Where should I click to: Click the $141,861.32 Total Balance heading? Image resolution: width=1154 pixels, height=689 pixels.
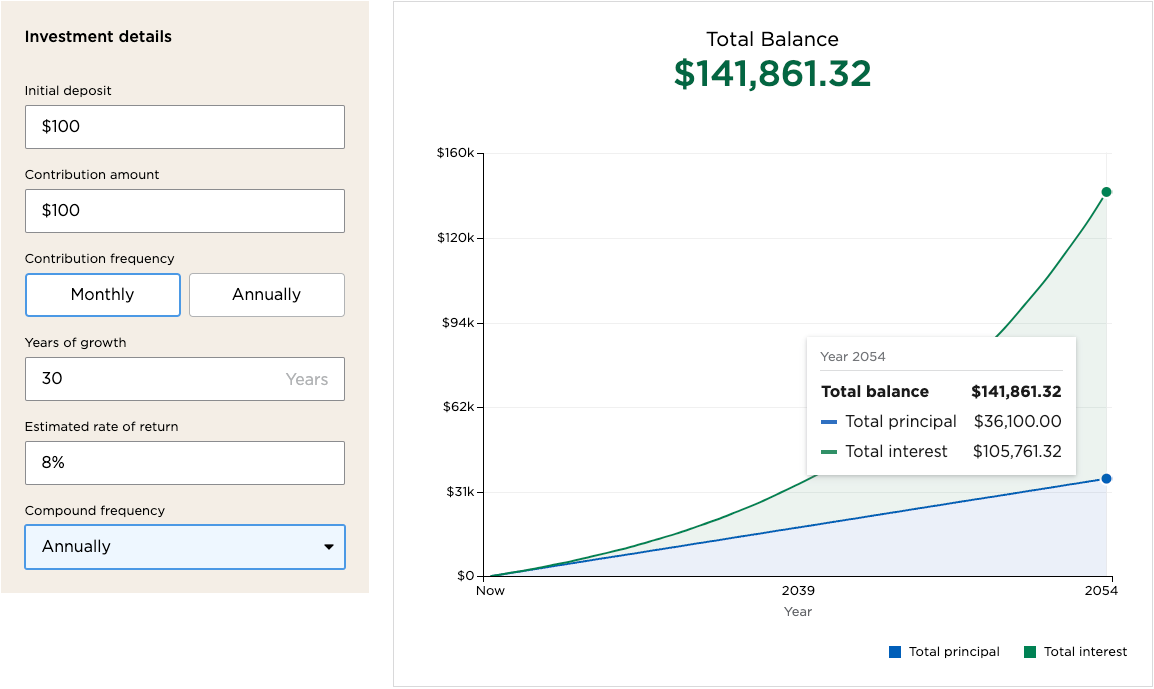coord(772,74)
